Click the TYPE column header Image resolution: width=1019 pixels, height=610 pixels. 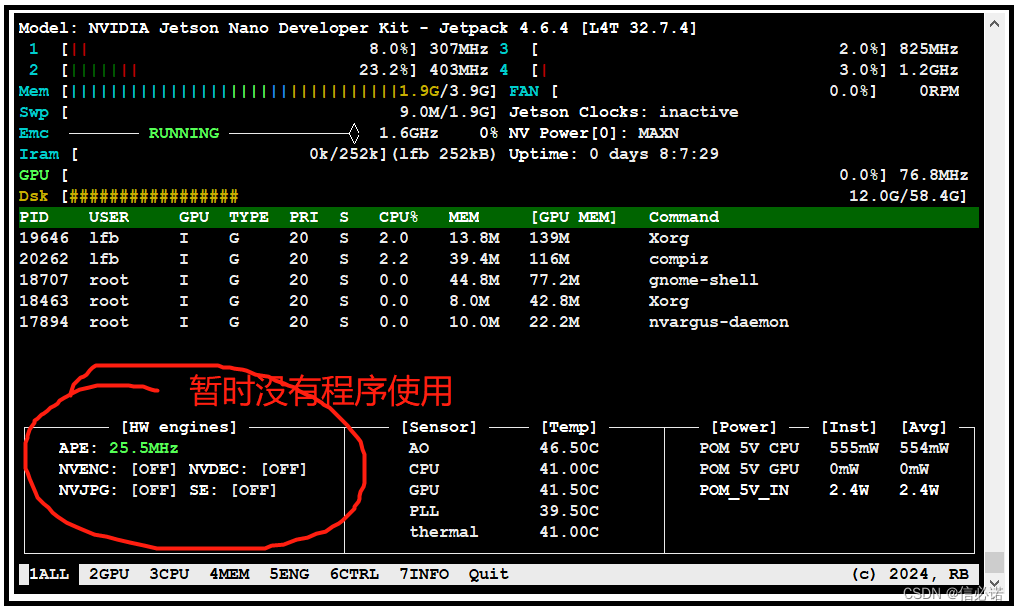point(249,218)
